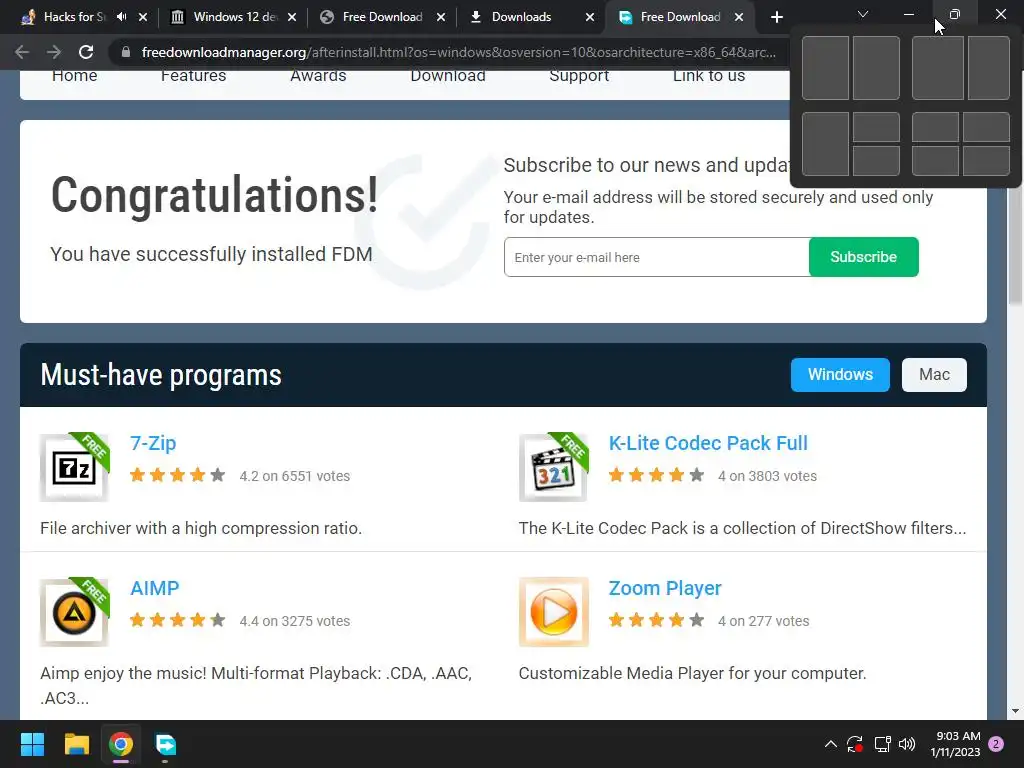Click the Chrome taskbar icon
Screen dimensions: 1024x768
pos(121,744)
